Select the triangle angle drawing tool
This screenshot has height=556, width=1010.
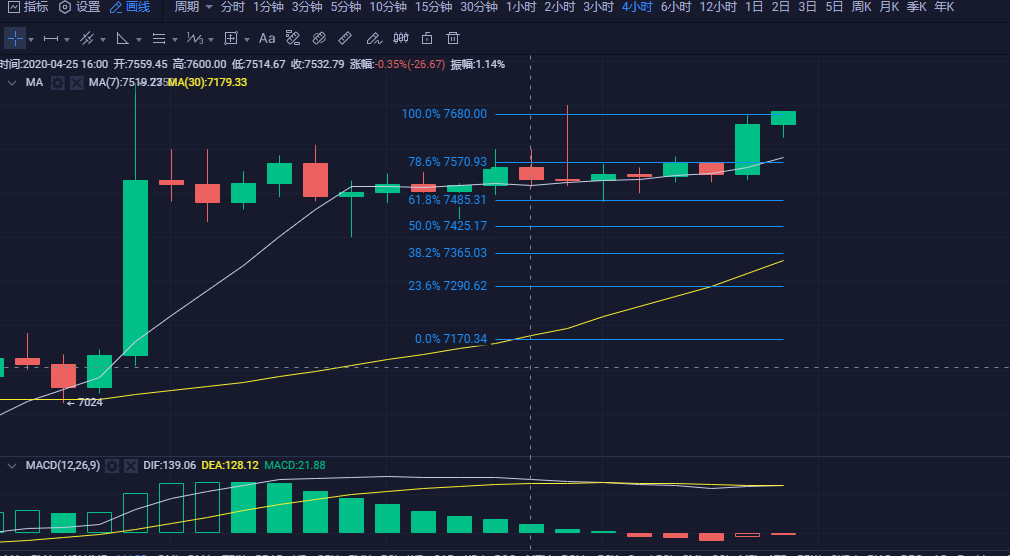122,39
